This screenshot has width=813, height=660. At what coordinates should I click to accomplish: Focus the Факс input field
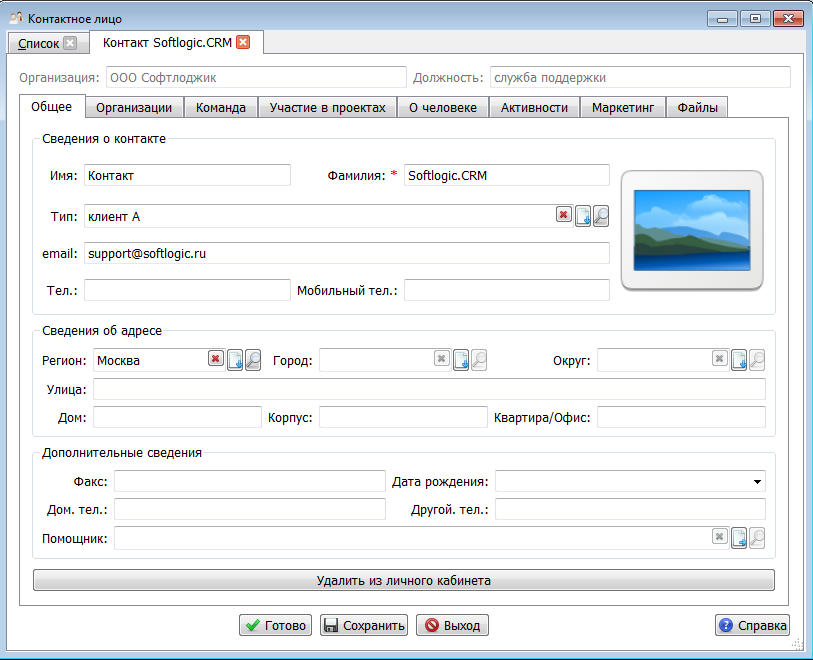pos(250,482)
